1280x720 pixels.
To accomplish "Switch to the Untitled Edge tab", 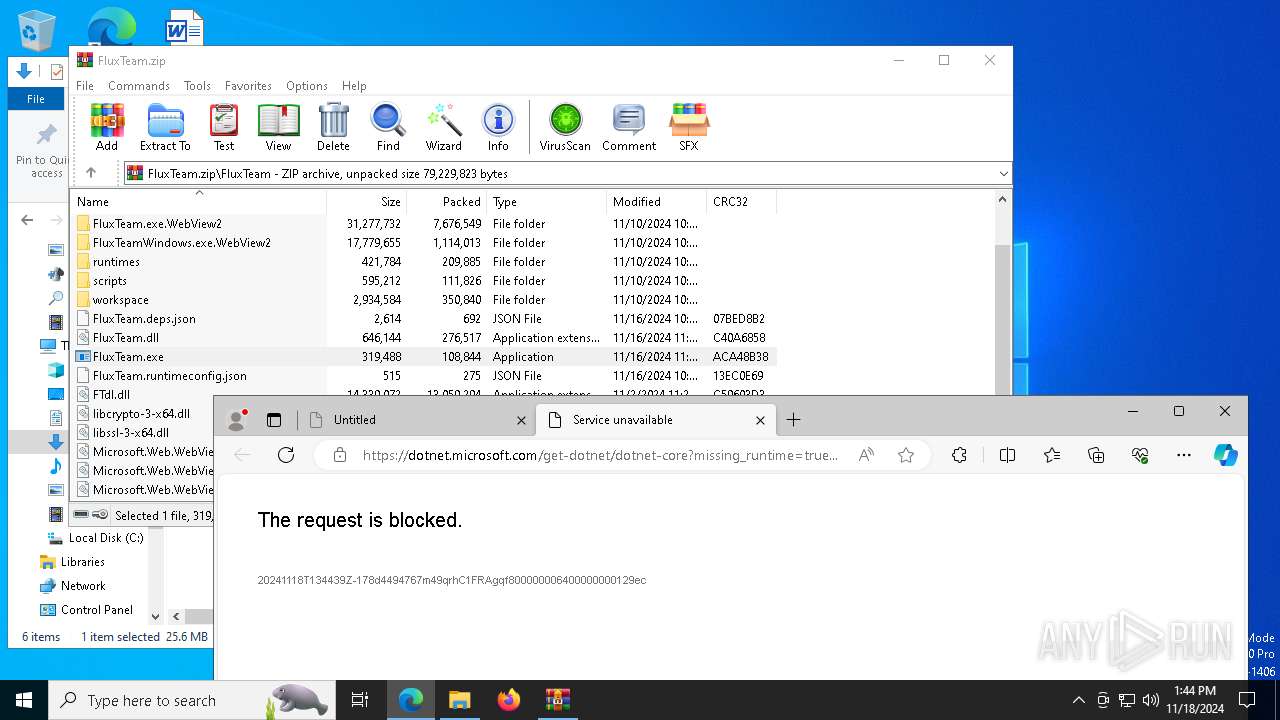I will point(417,420).
